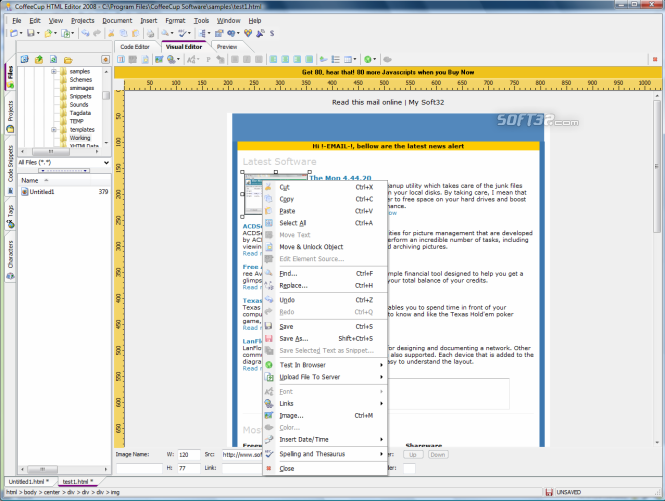Click the Print icon in main toolbar
Screen dimensions: 665x501
pyautogui.click(x=151, y=33)
